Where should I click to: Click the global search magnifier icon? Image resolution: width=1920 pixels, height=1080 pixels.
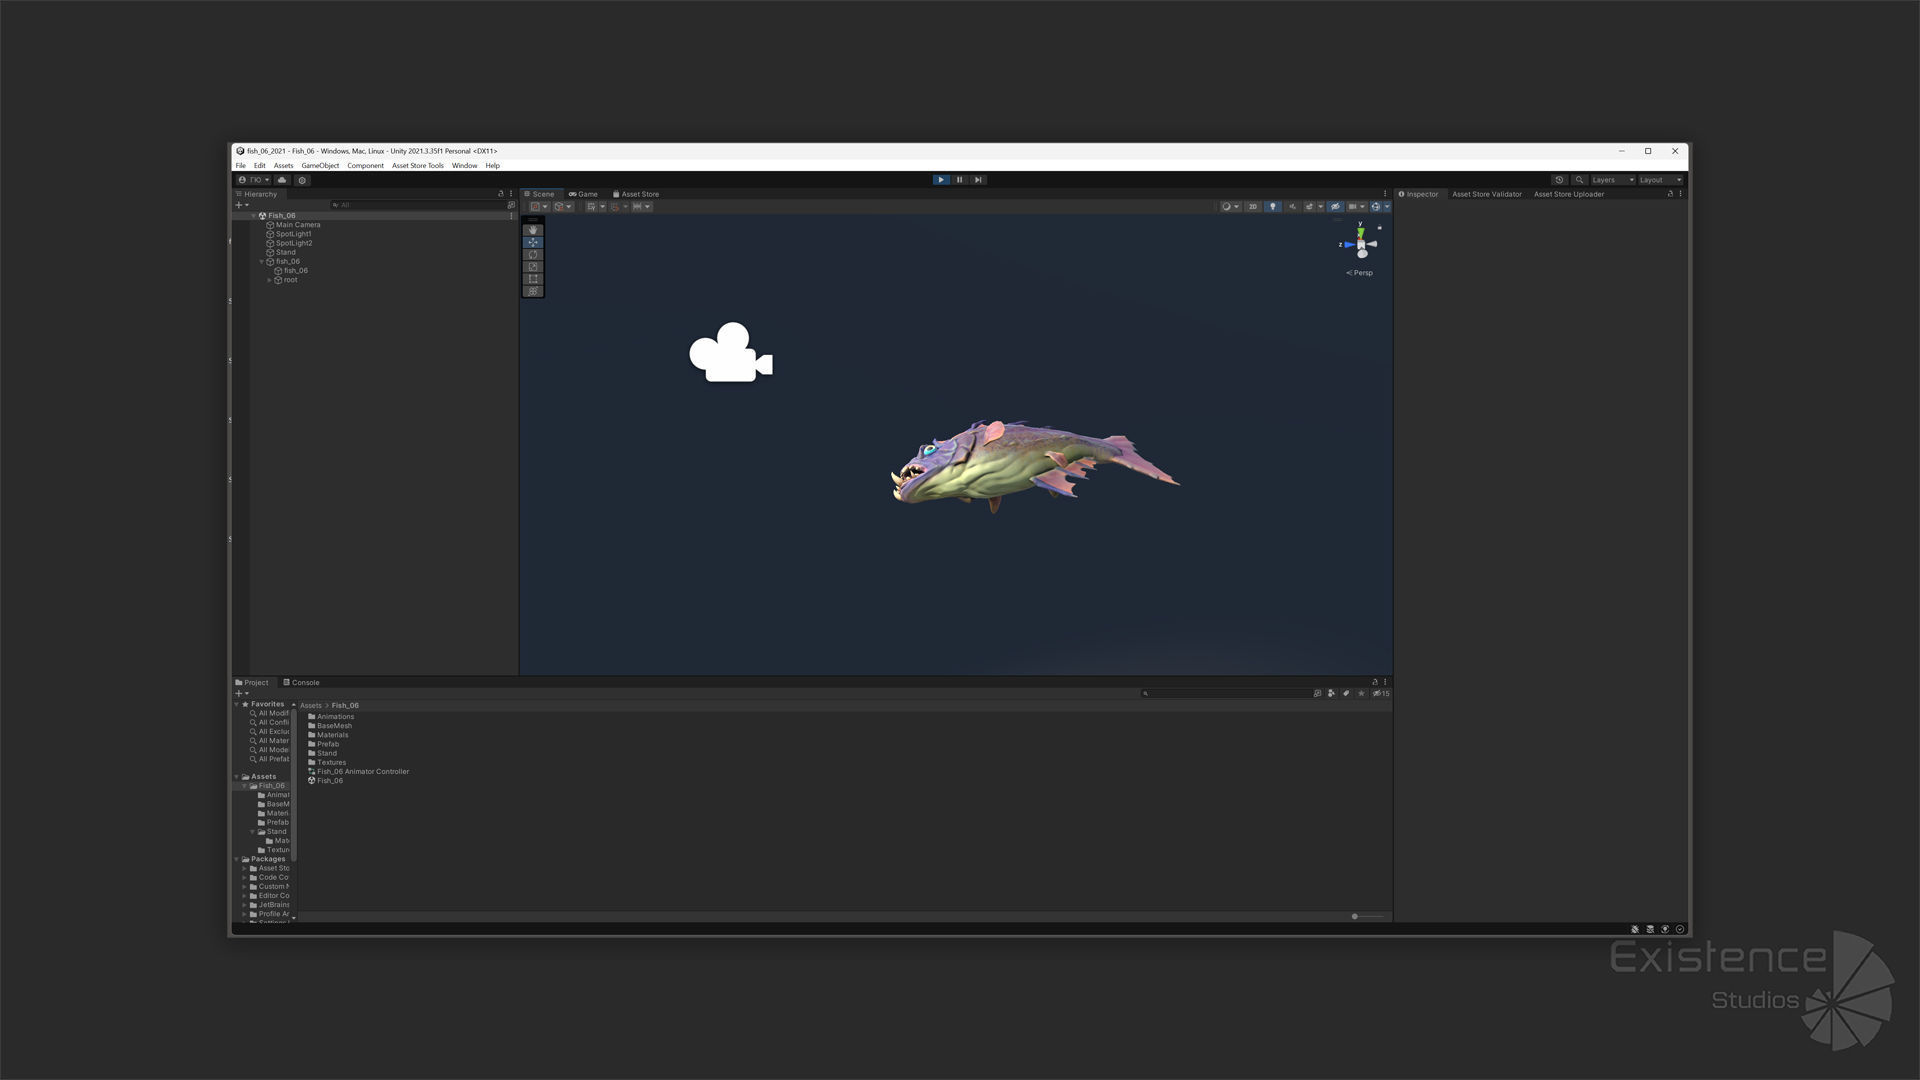point(1579,180)
